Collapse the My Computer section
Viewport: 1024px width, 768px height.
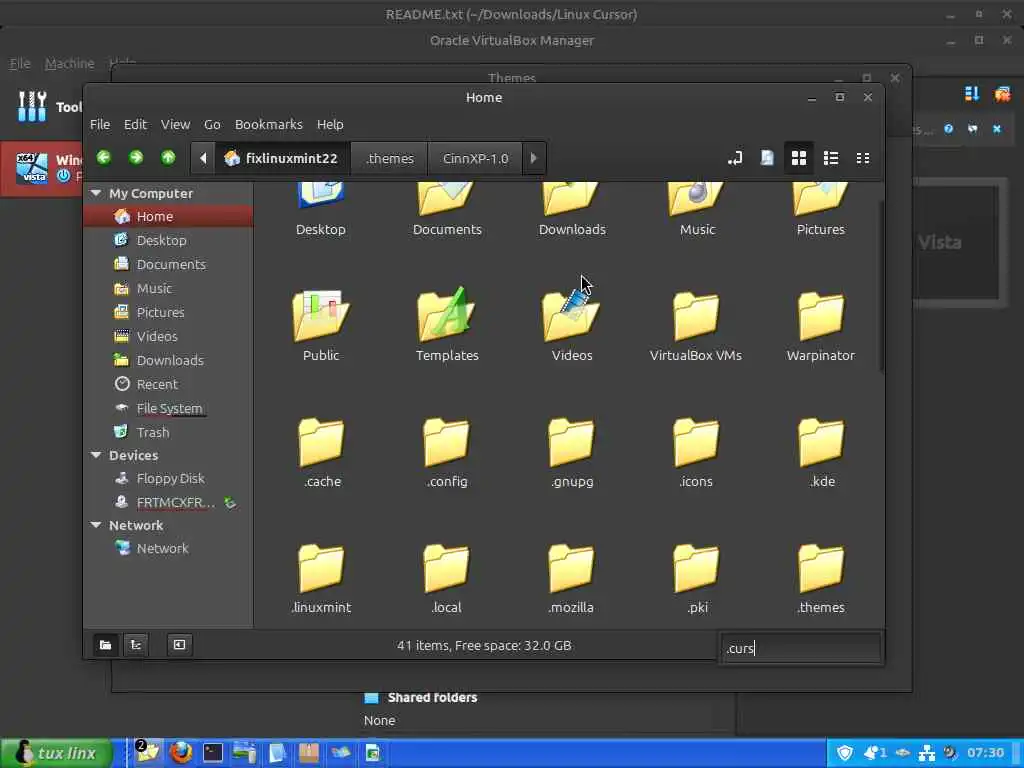click(97, 193)
